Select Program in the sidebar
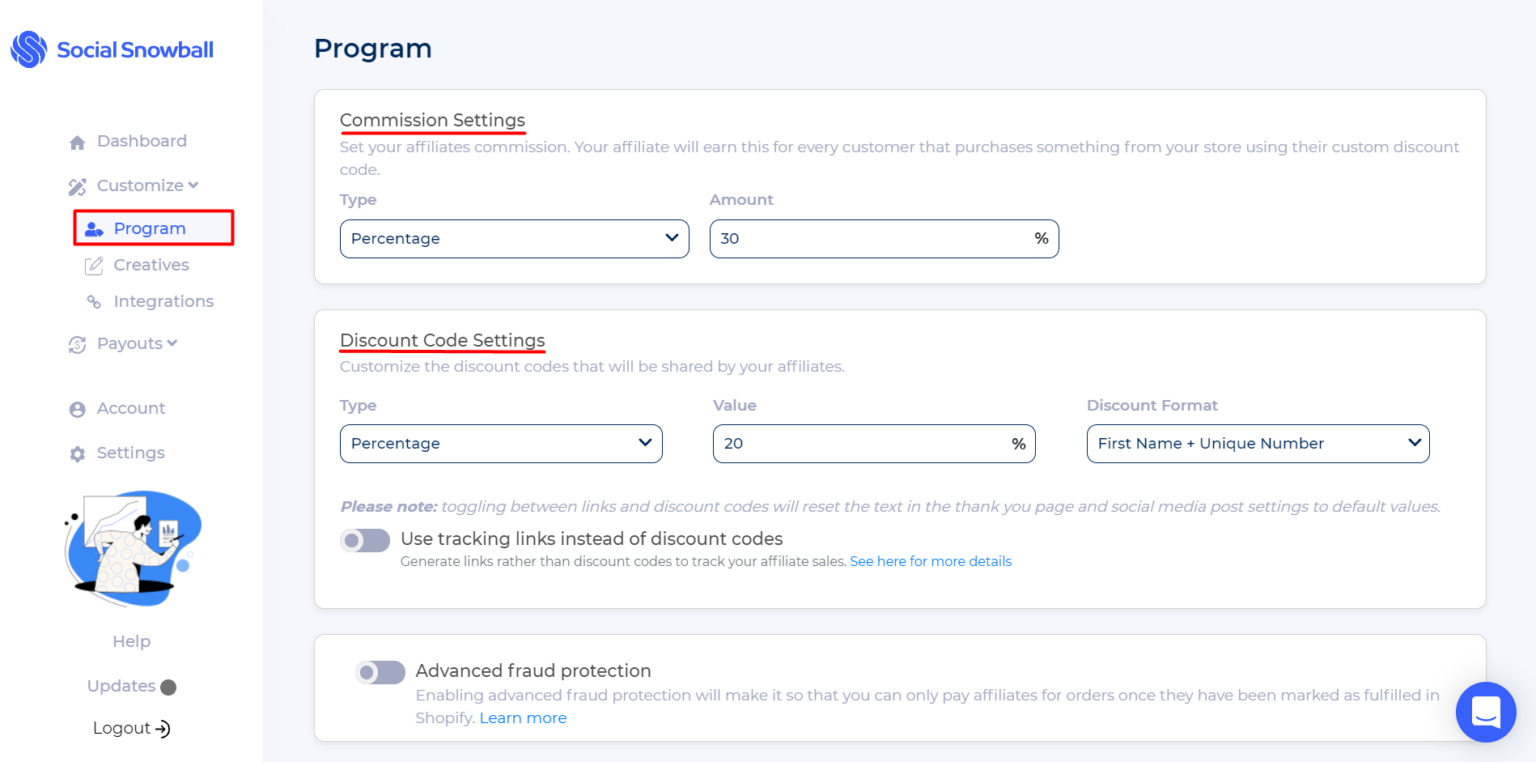This screenshot has height=762, width=1536. [150, 228]
